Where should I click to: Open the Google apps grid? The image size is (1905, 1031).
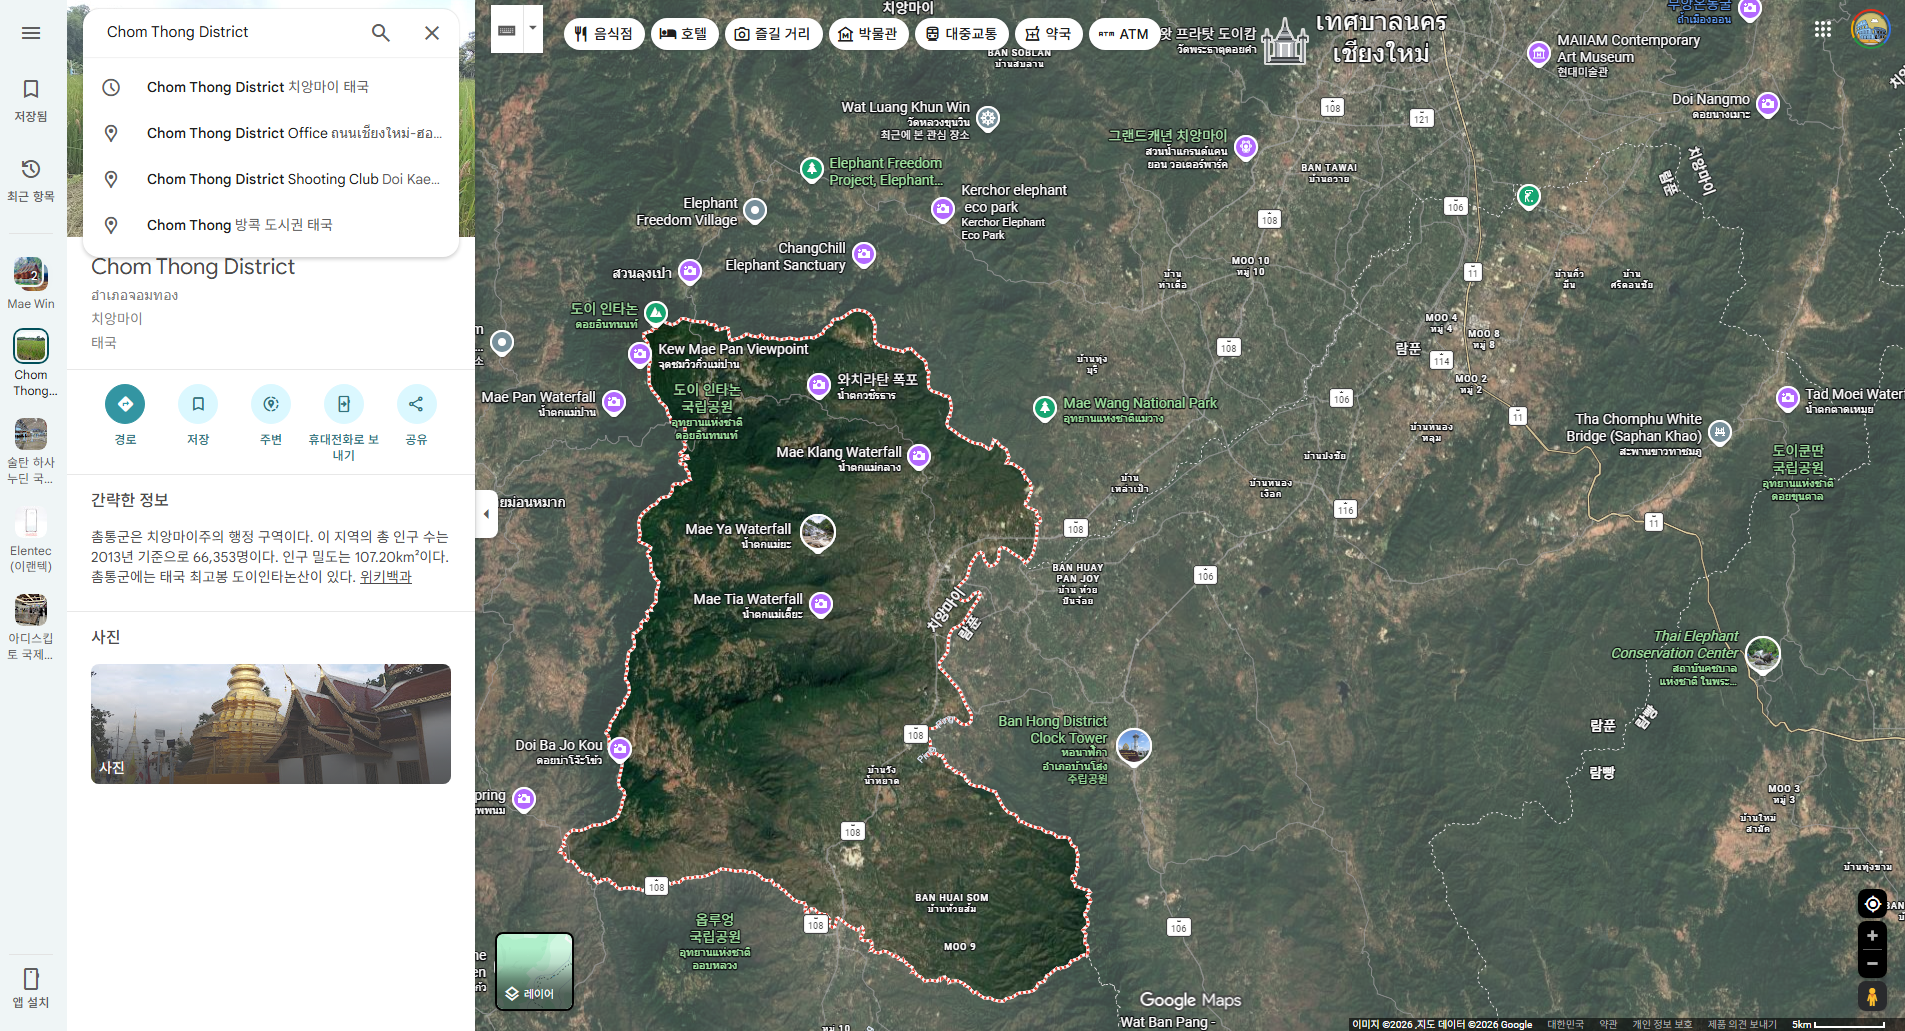(1823, 29)
